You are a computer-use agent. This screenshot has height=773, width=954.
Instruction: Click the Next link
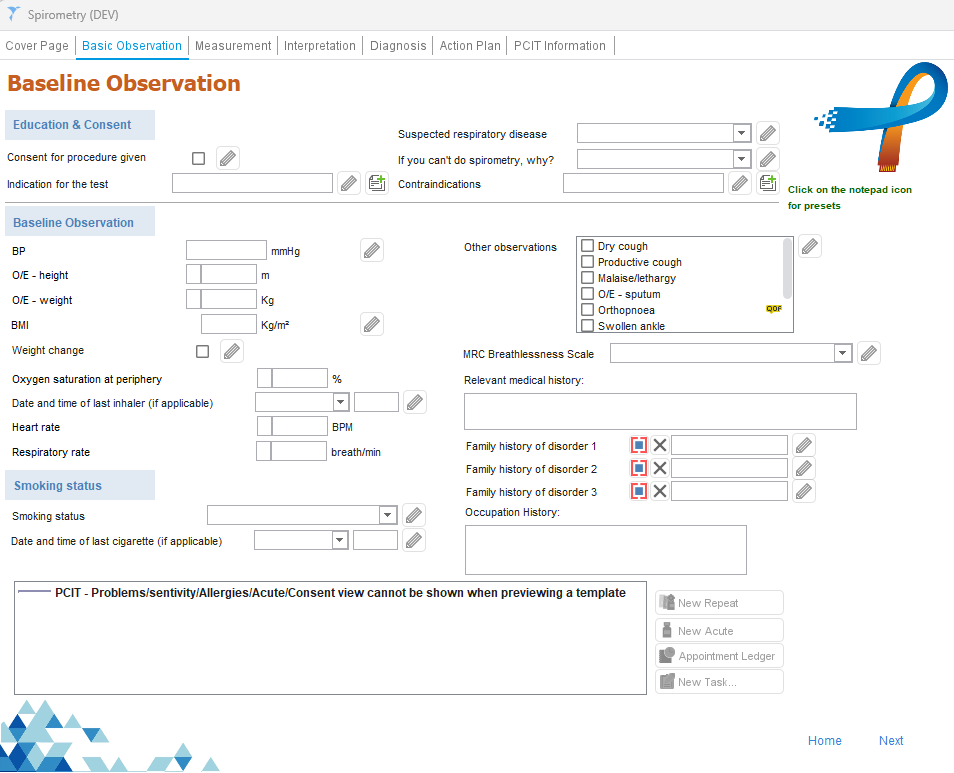891,741
